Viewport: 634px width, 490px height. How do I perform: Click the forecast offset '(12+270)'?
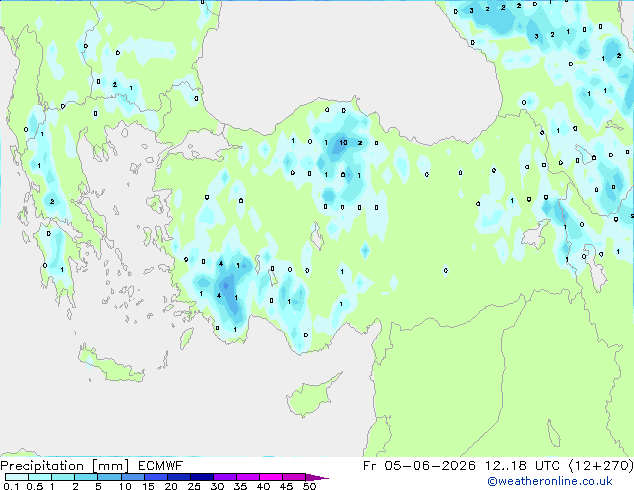[601, 466]
